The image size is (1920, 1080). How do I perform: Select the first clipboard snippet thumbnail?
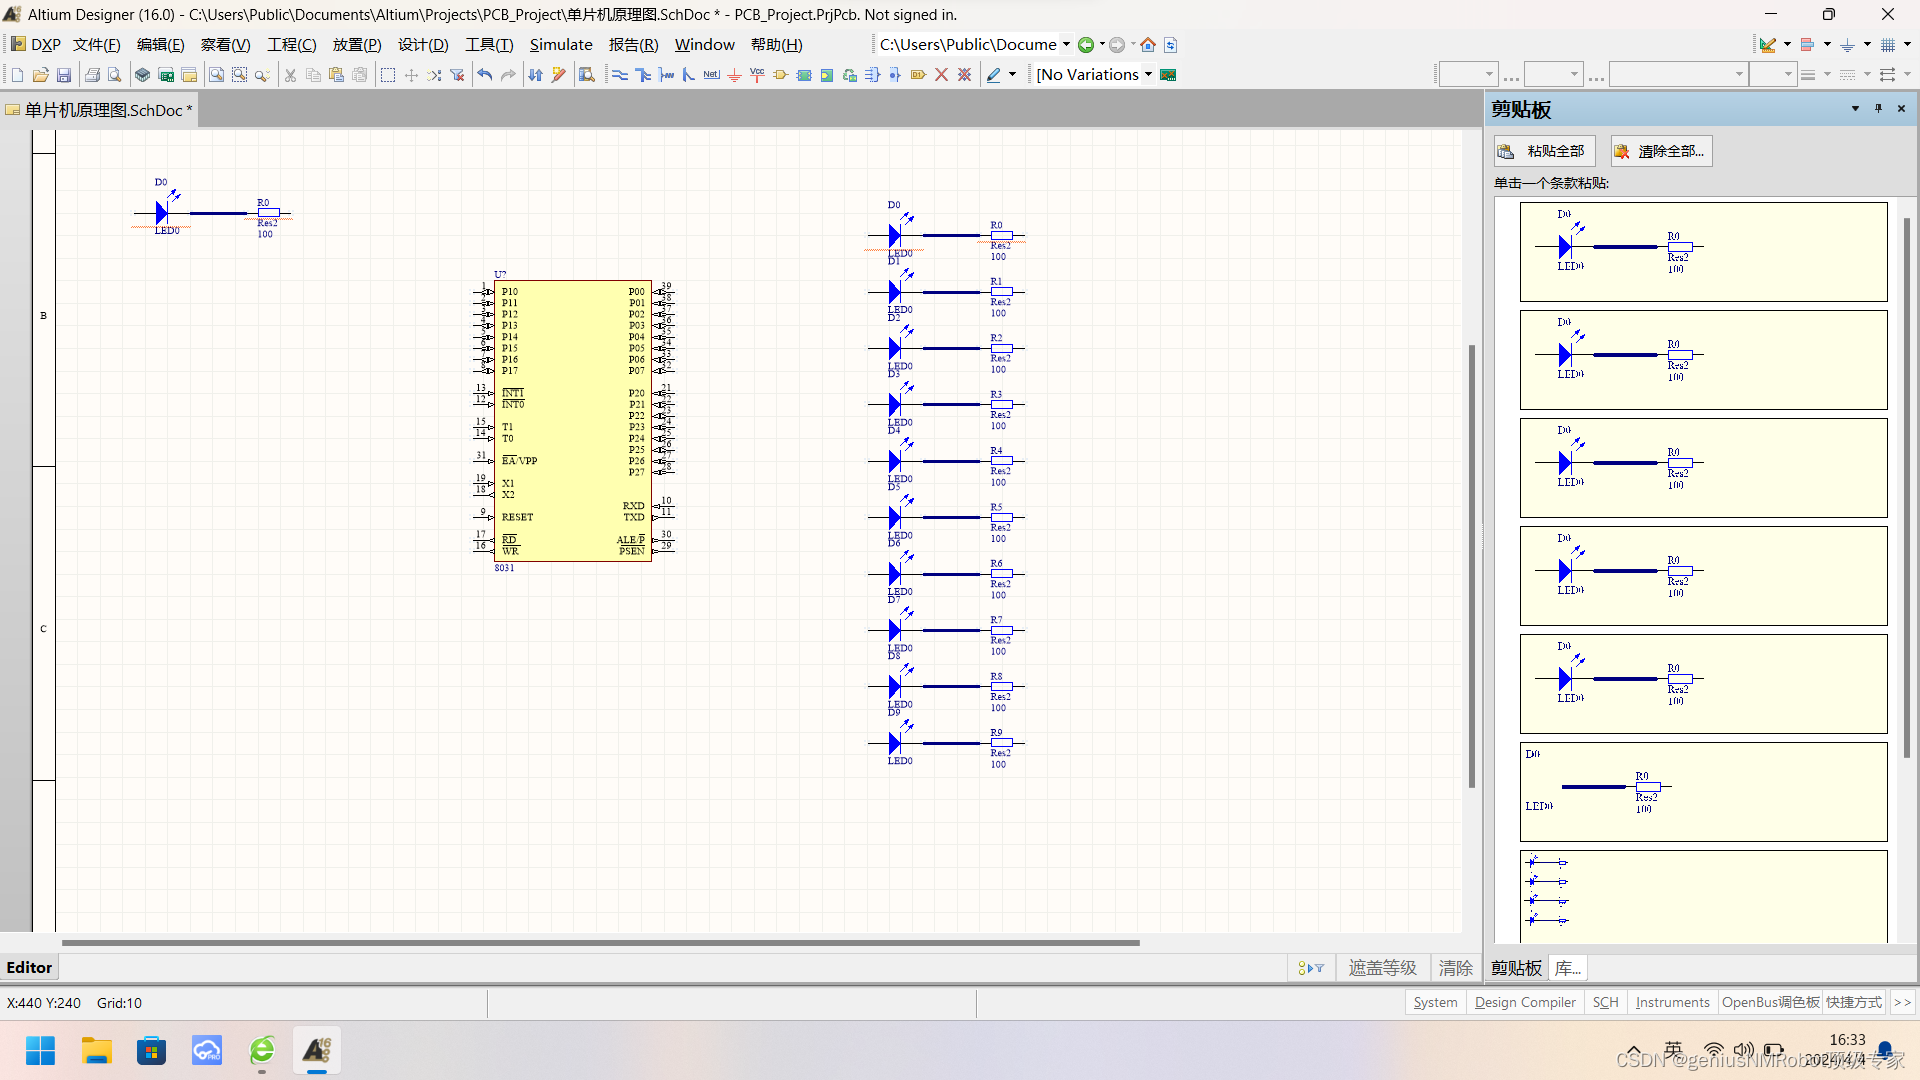coord(1702,251)
